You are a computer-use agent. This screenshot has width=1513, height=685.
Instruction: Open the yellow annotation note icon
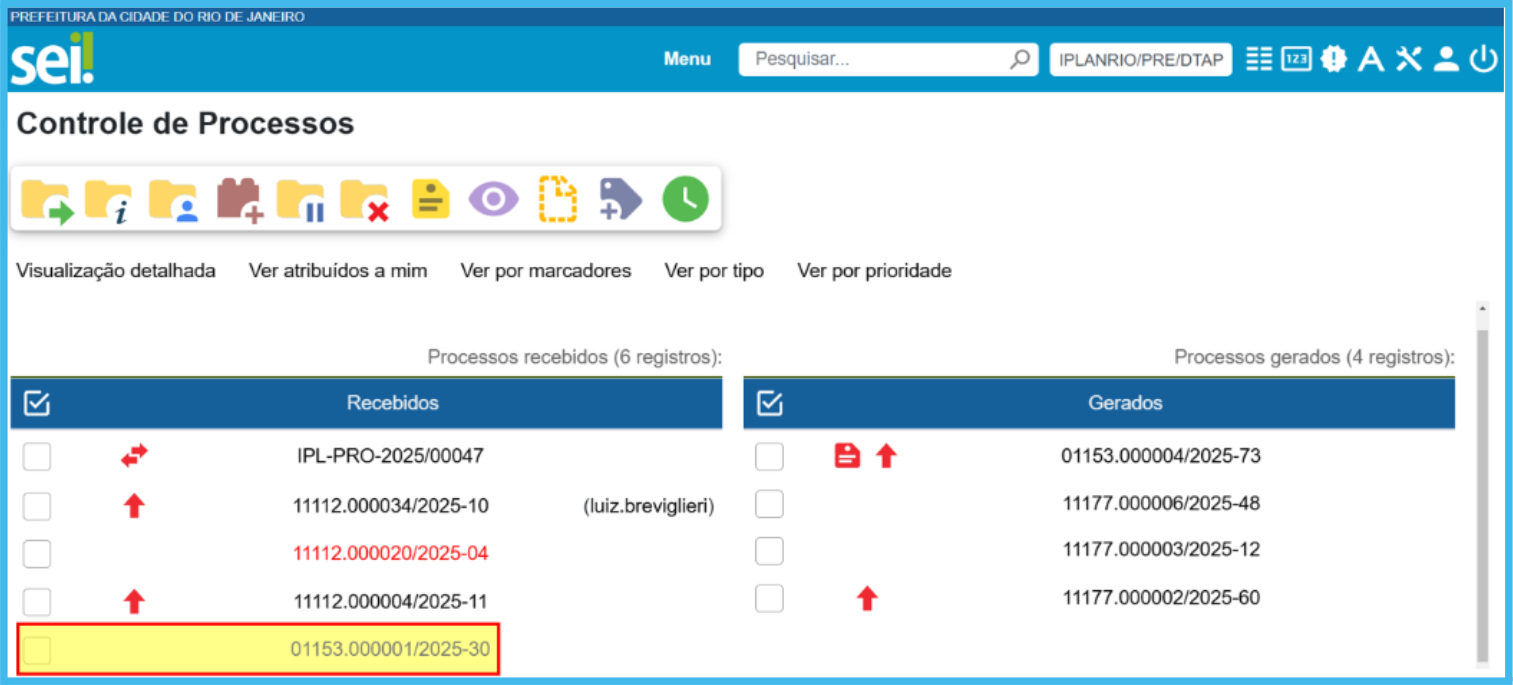431,200
